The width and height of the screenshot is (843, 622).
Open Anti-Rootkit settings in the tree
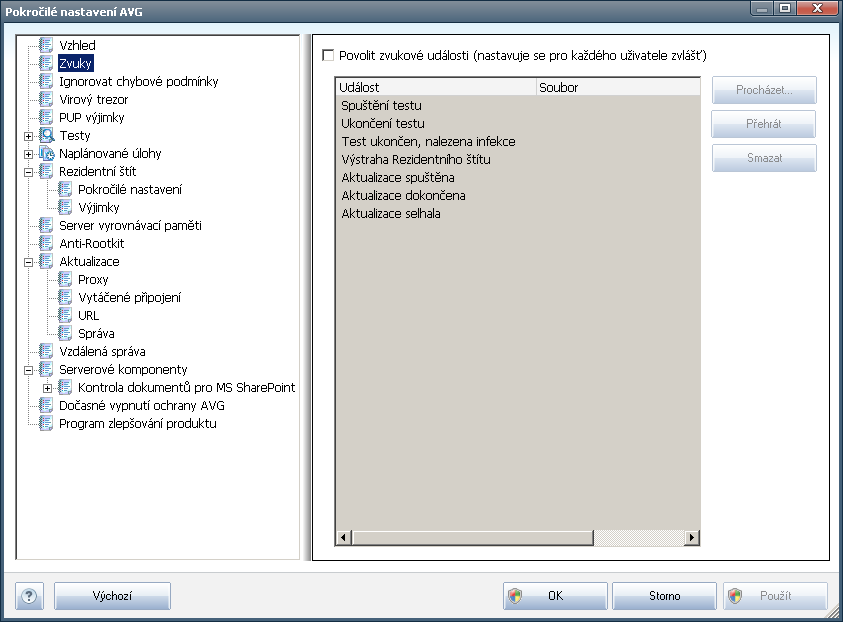[91, 244]
